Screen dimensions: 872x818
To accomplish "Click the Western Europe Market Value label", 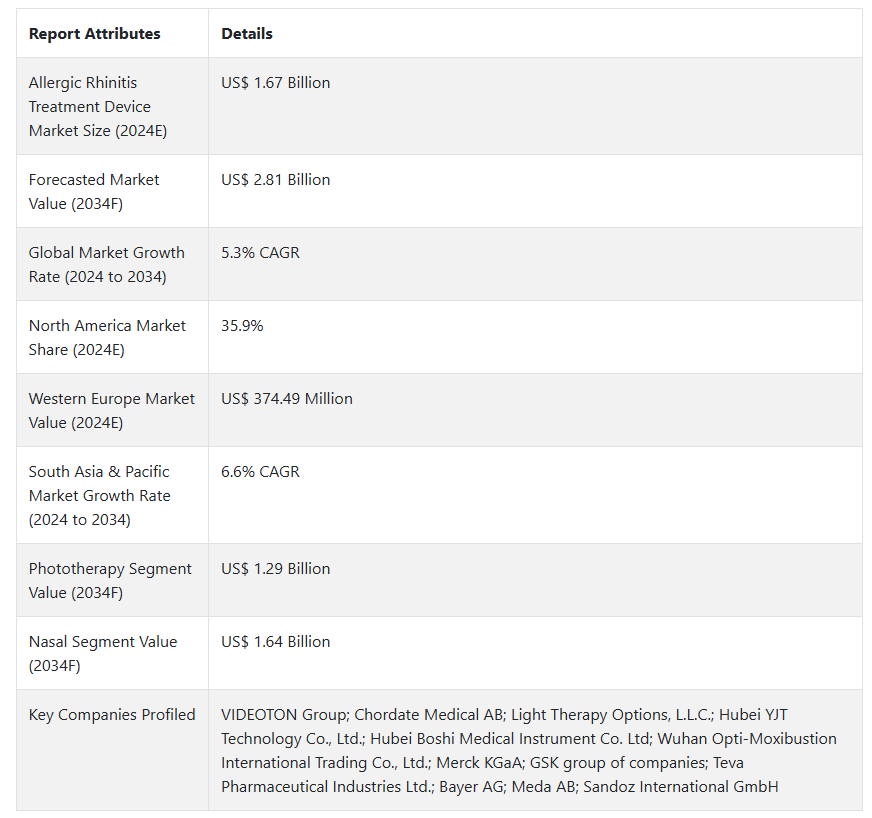I will [x=111, y=410].
